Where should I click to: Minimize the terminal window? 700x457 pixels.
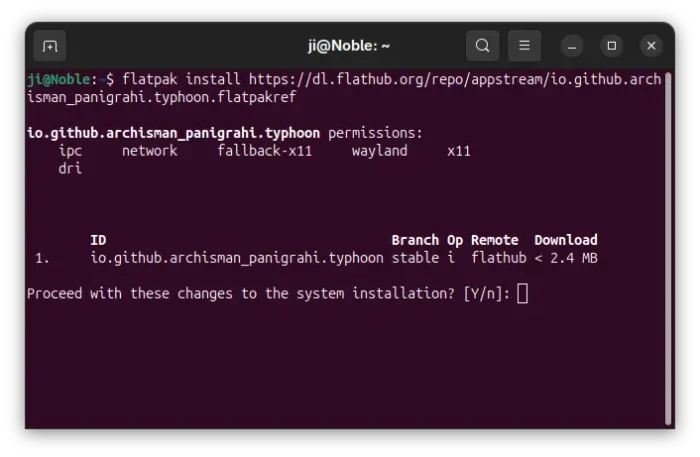(x=572, y=46)
